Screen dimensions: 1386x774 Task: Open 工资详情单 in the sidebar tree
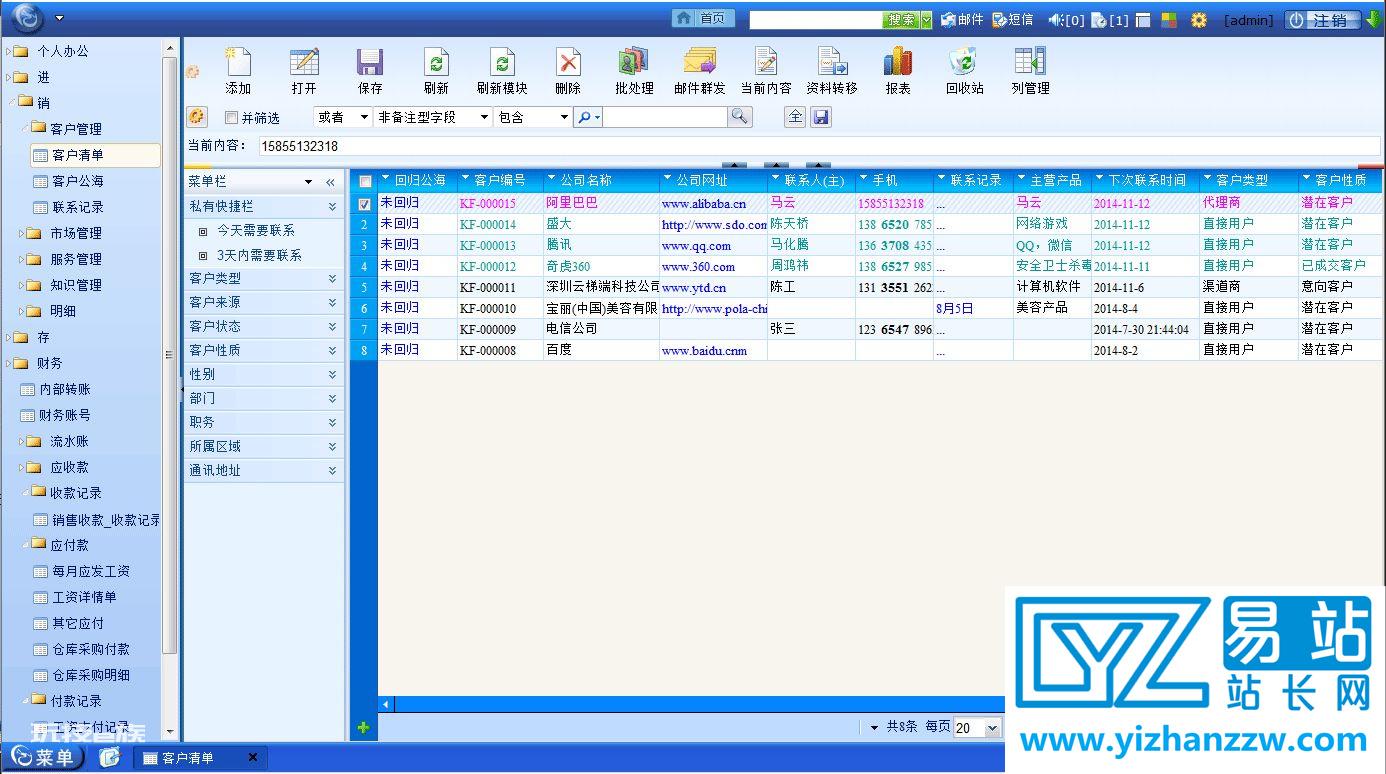[84, 597]
